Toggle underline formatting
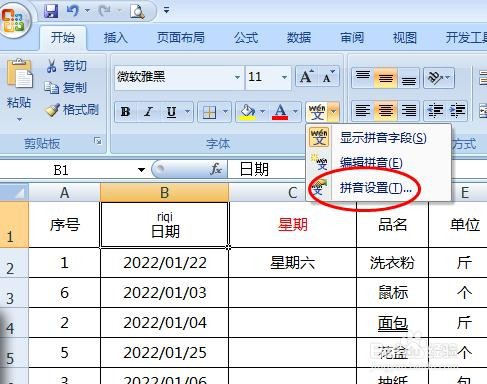Screen dimensions: 487x384 pyautogui.click(x=171, y=112)
